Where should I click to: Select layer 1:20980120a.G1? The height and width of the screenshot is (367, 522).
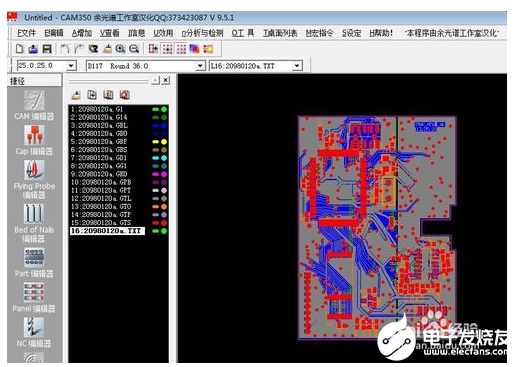[x=97, y=109]
